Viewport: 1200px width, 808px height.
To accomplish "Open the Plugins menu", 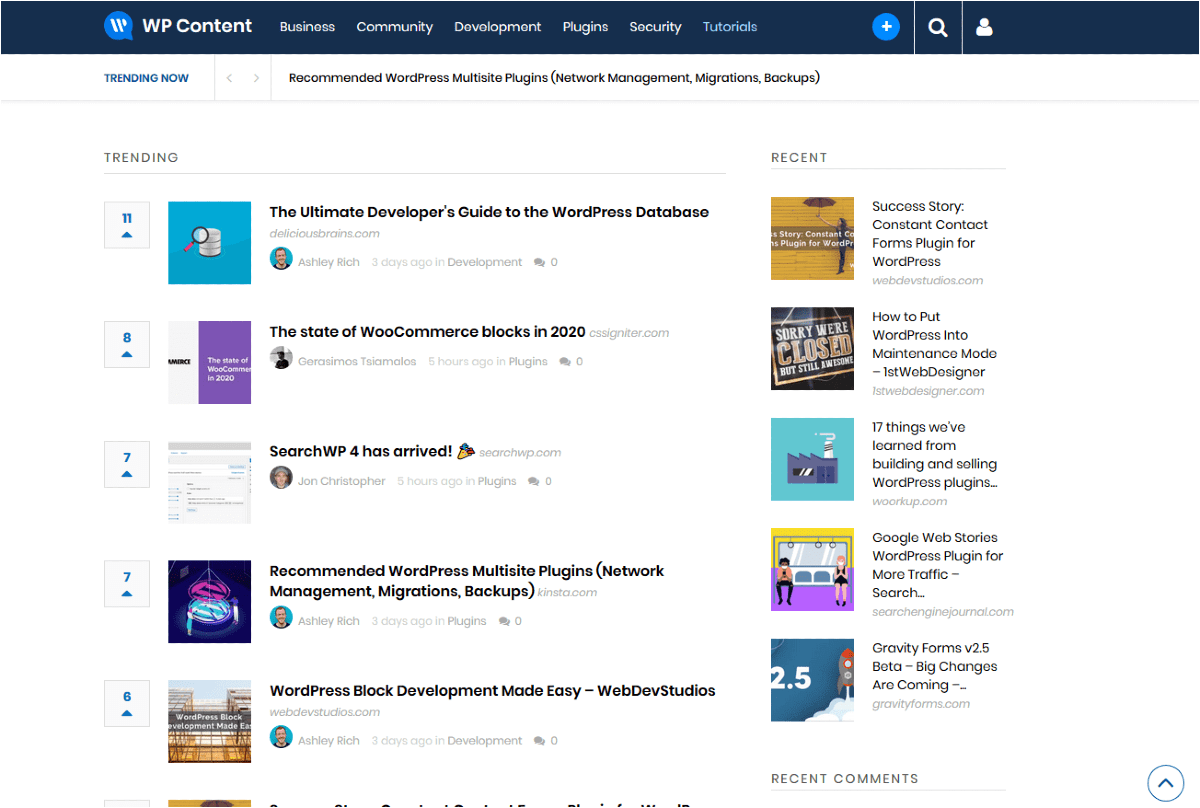I will [x=586, y=27].
